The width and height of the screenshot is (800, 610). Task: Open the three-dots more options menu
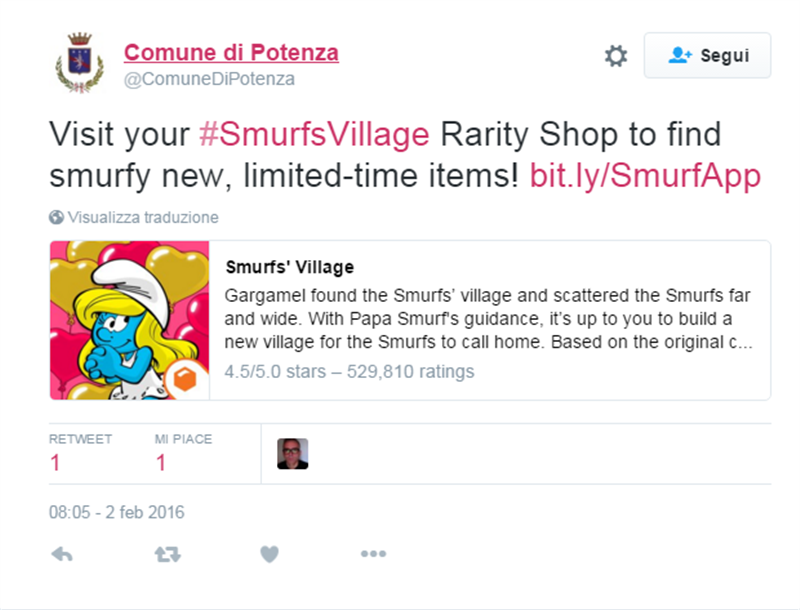pos(373,554)
